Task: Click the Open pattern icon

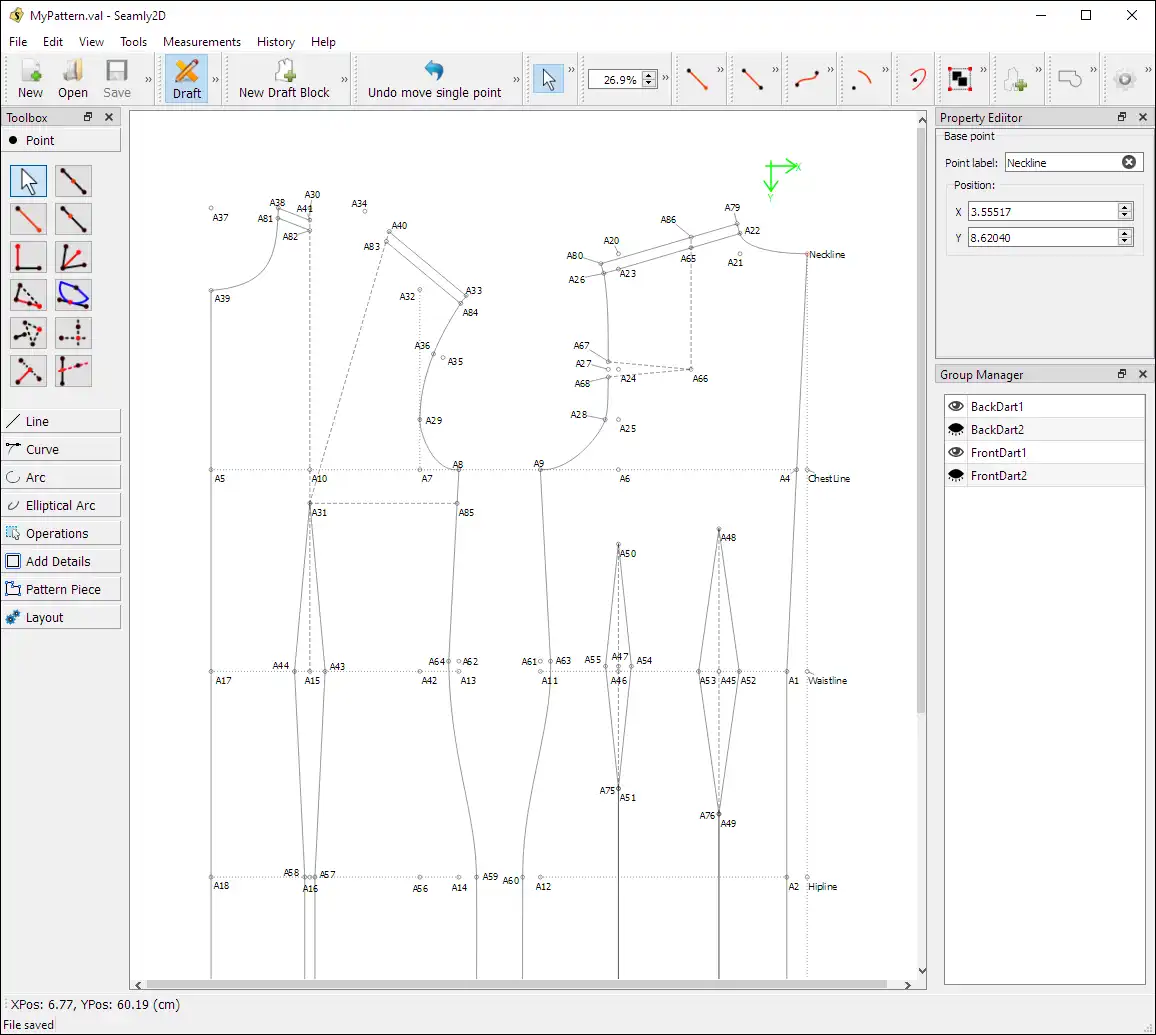Action: pyautogui.click(x=72, y=78)
